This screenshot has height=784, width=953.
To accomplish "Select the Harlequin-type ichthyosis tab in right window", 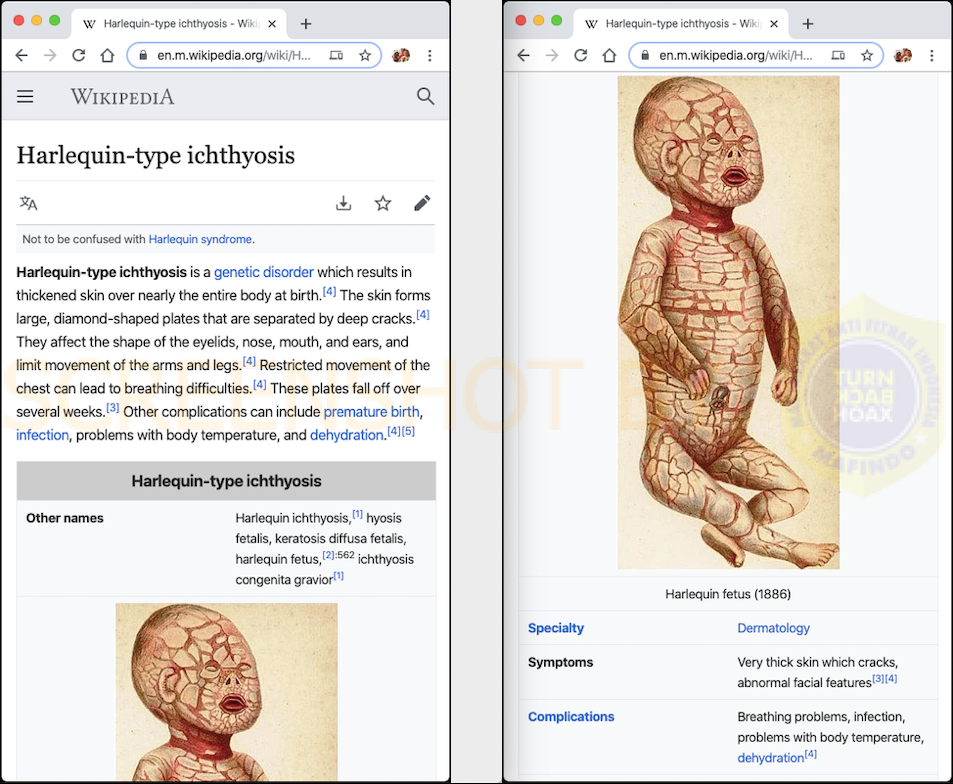I will [682, 24].
